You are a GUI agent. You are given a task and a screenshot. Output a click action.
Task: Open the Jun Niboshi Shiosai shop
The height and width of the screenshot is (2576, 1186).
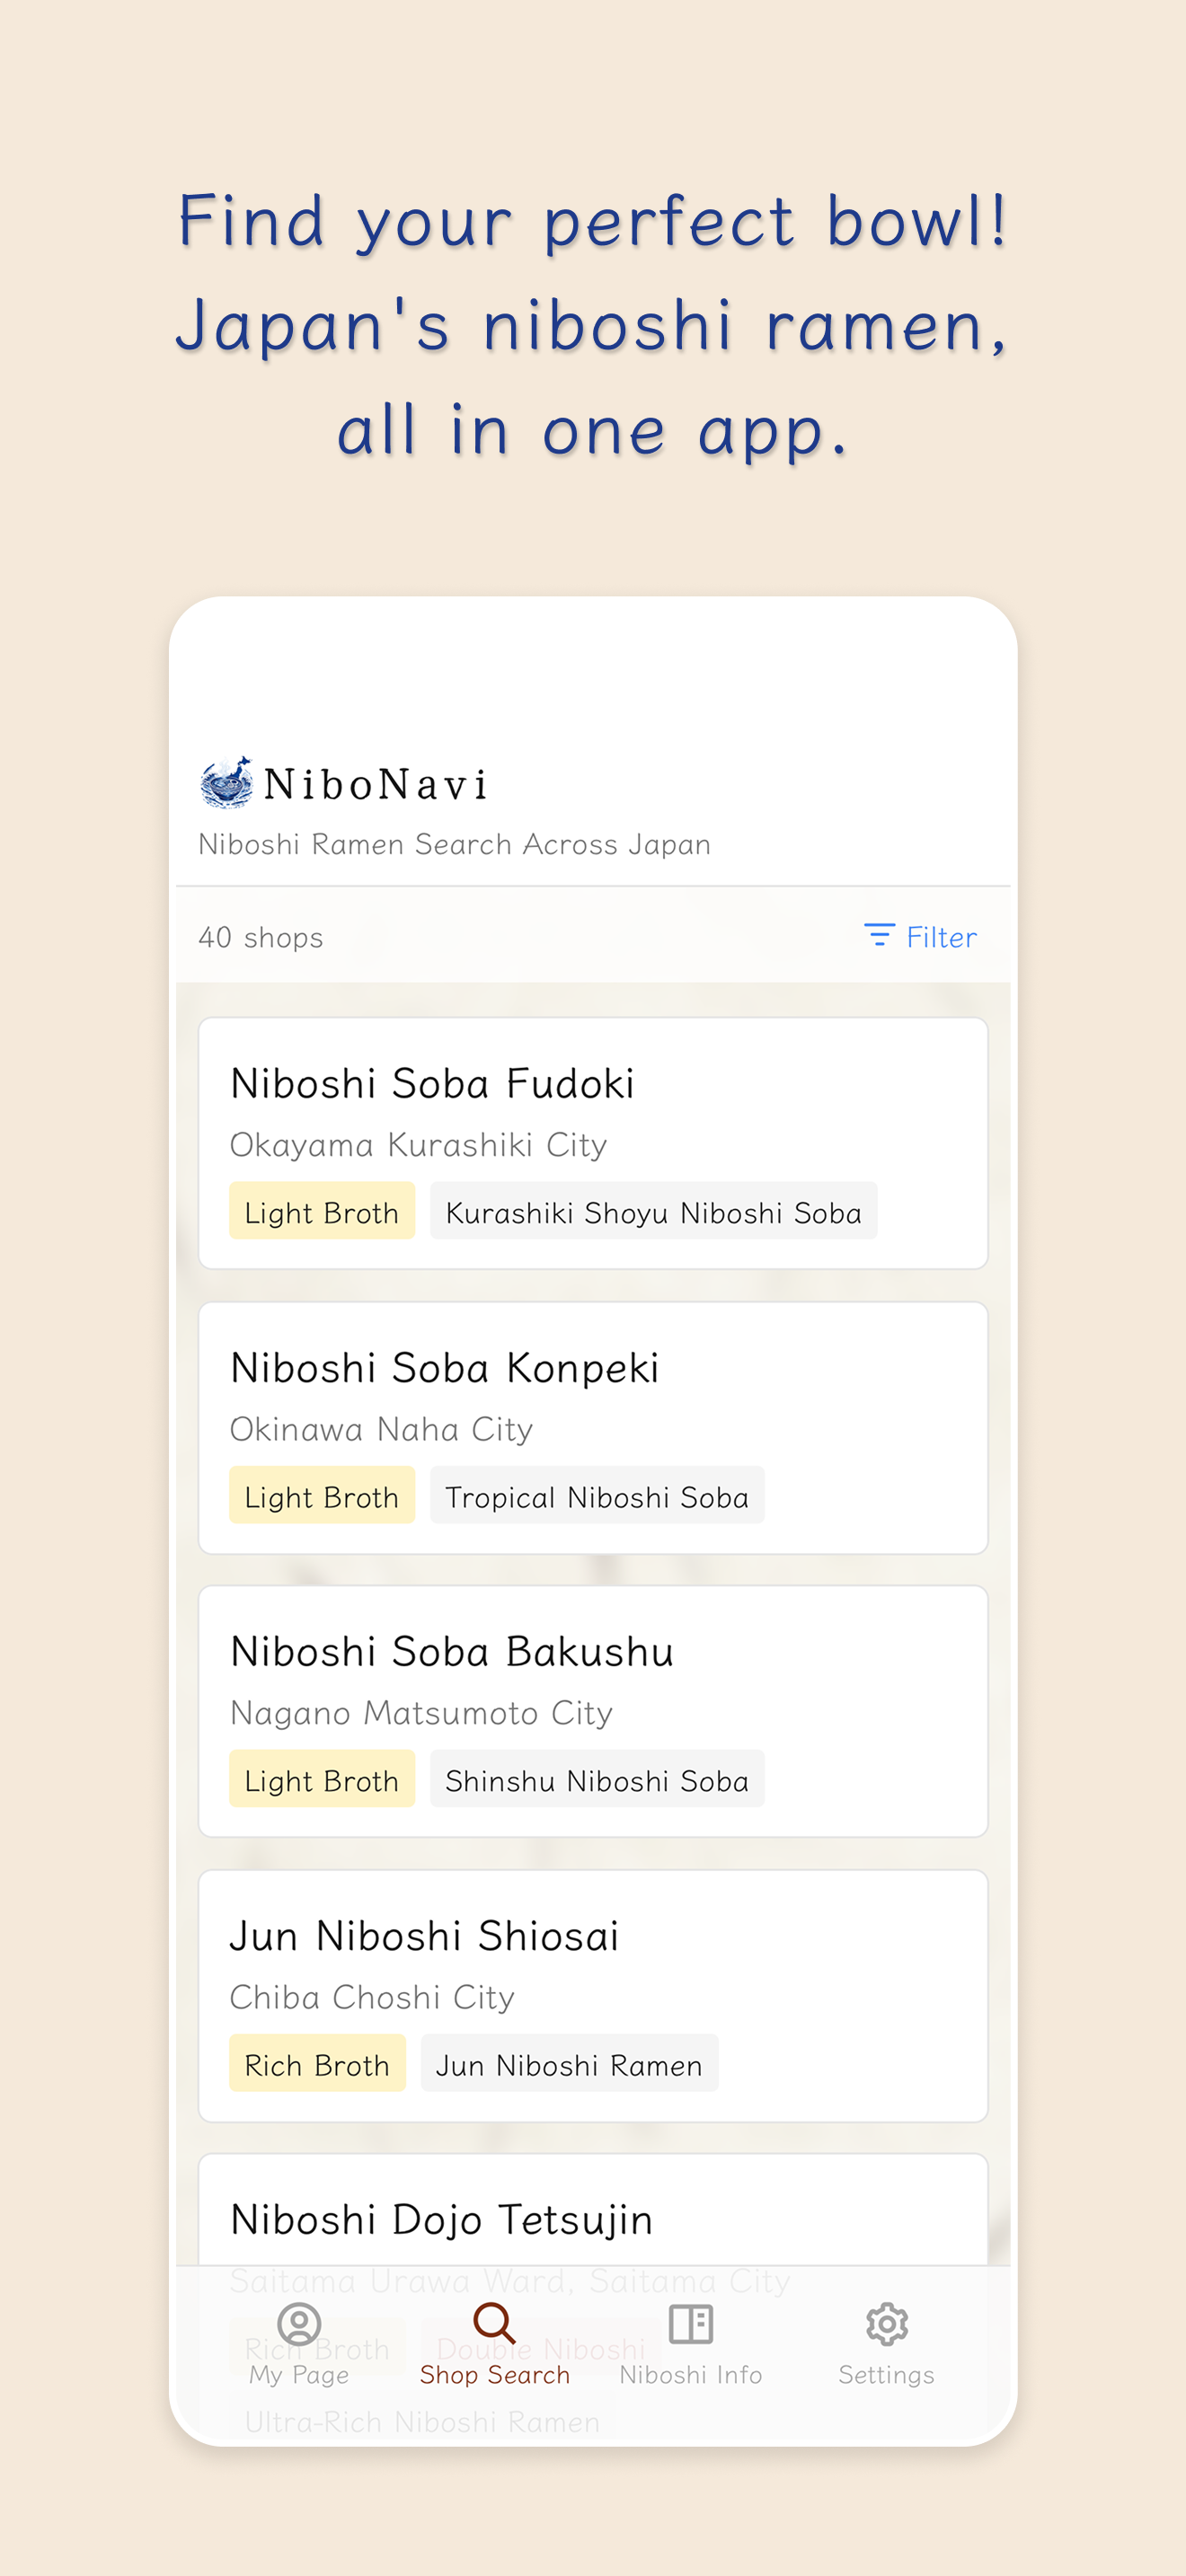593,1995
